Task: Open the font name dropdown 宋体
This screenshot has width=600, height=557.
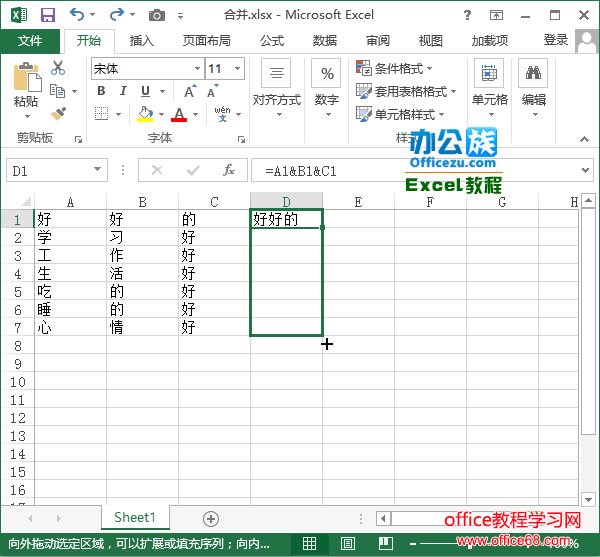Action: click(197, 68)
